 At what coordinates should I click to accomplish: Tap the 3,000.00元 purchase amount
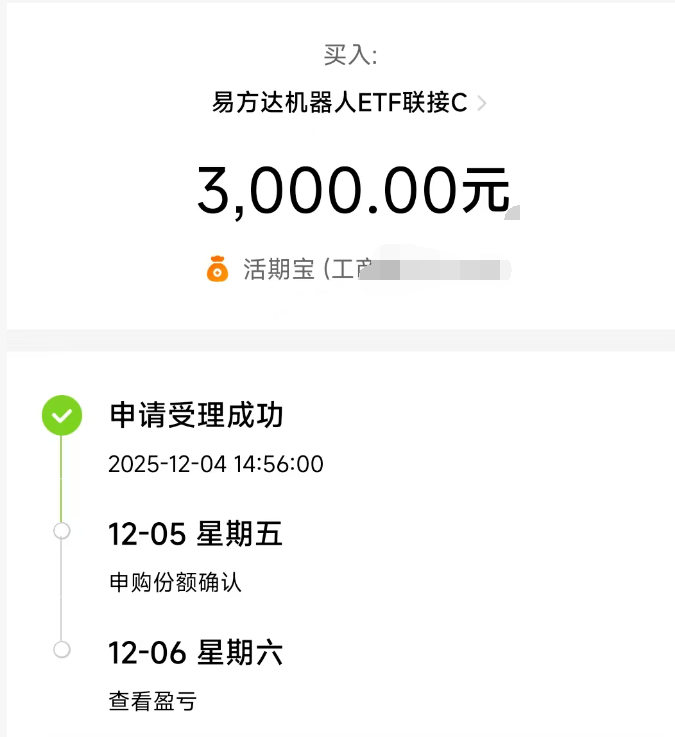pyautogui.click(x=353, y=190)
